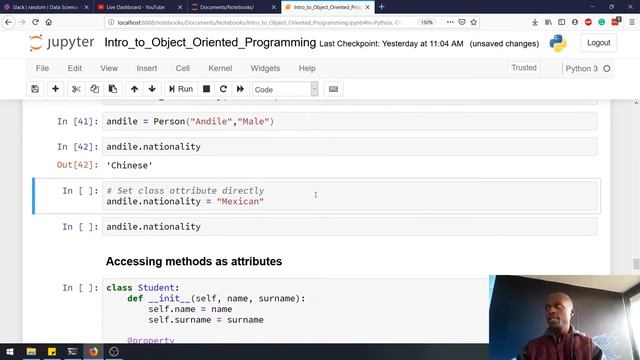Open the Firefox downloads arrow
The height and width of the screenshot is (360, 640).
point(535,22)
